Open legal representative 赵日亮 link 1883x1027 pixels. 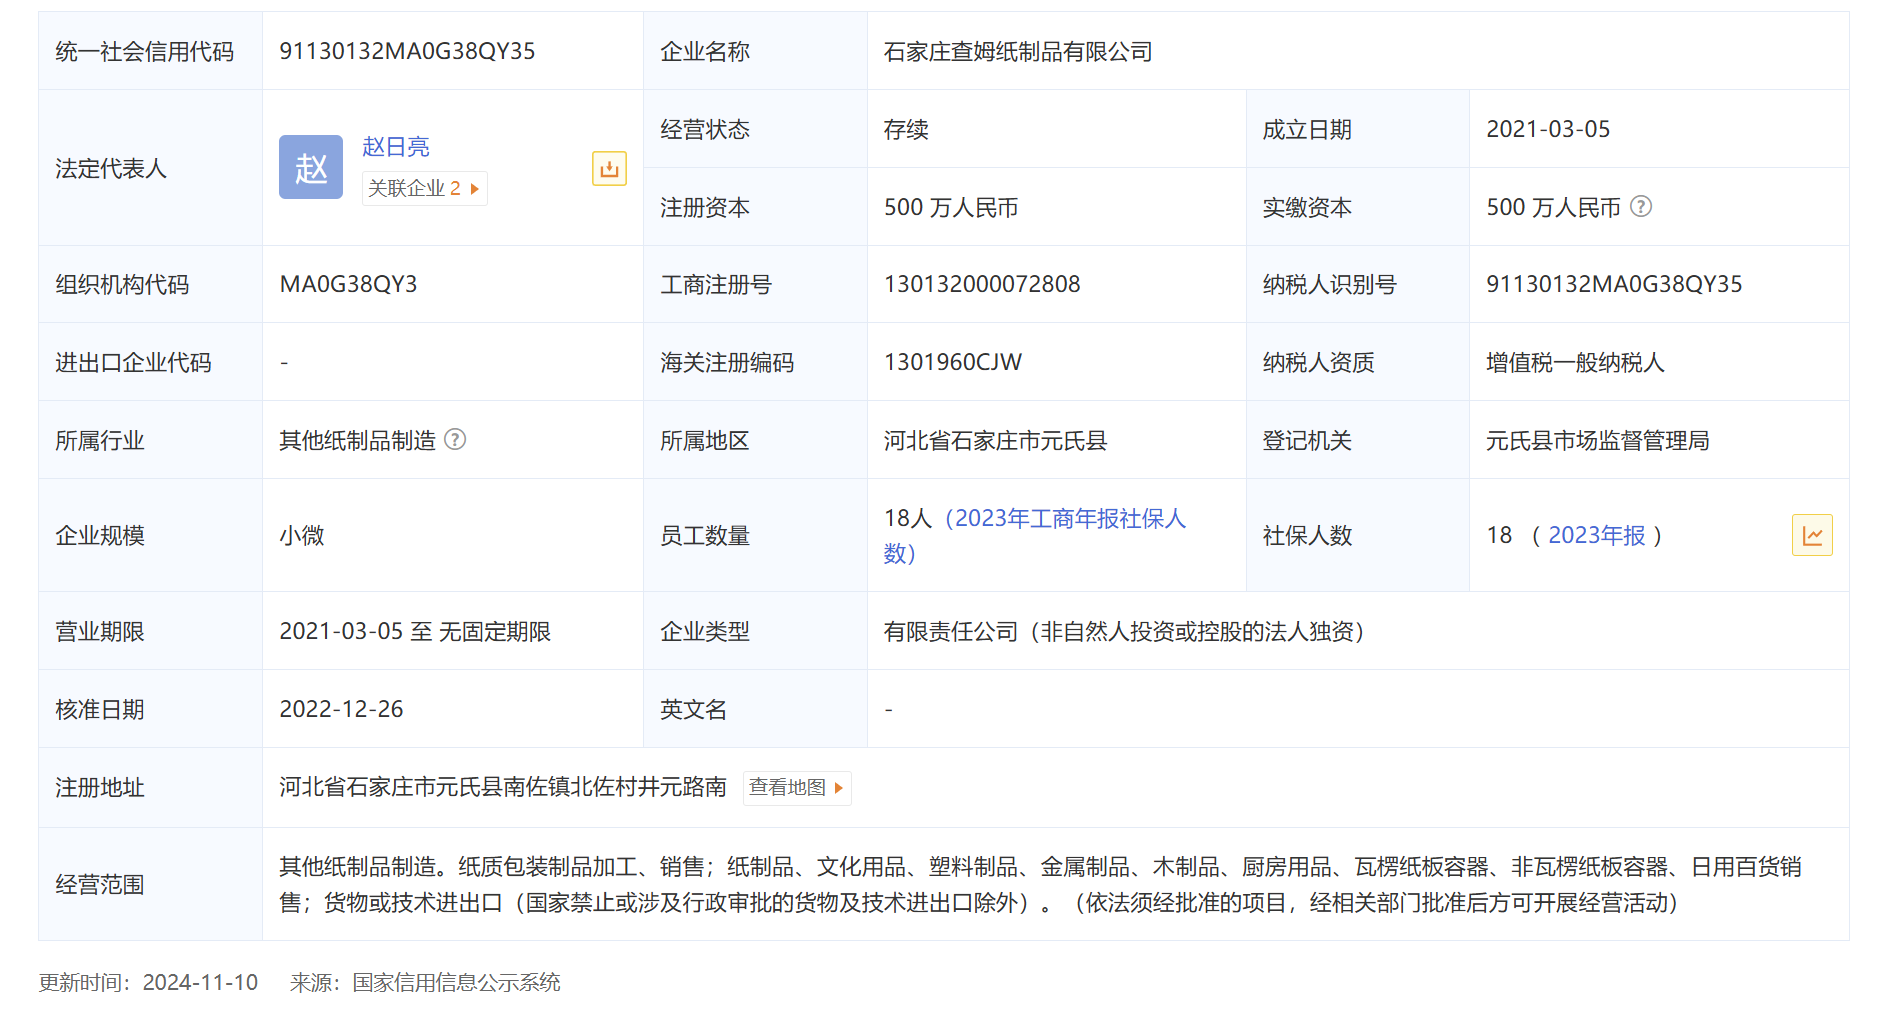(396, 147)
